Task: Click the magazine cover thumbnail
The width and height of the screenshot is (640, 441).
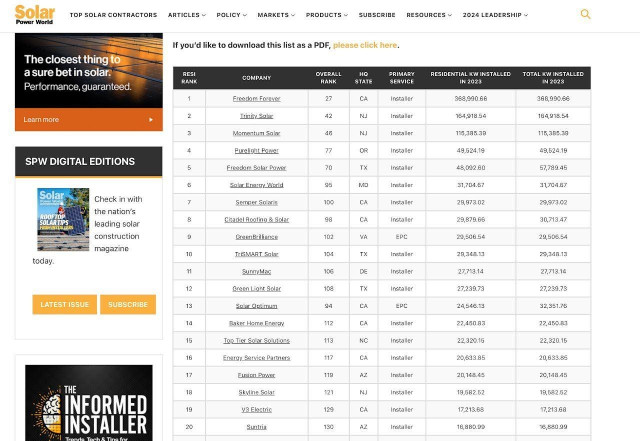Action: [x=63, y=219]
